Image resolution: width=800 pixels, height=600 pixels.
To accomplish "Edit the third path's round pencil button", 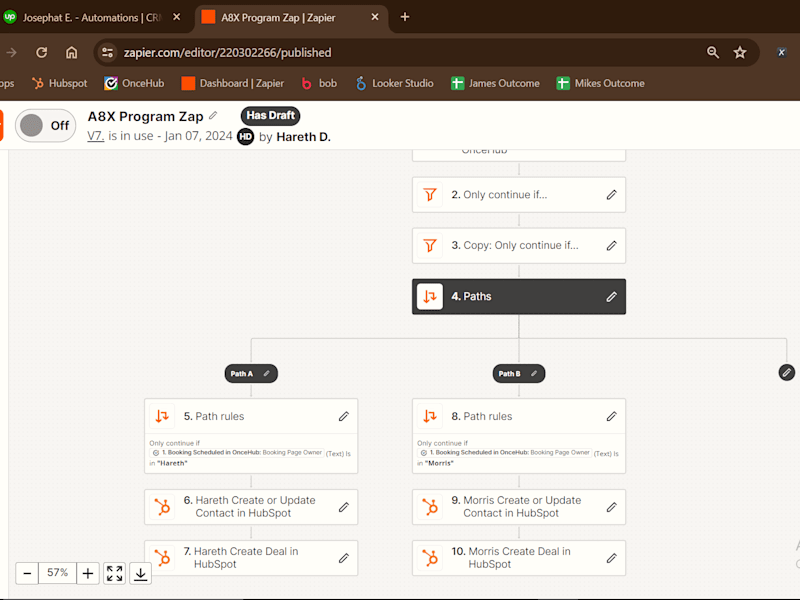I will tap(787, 372).
